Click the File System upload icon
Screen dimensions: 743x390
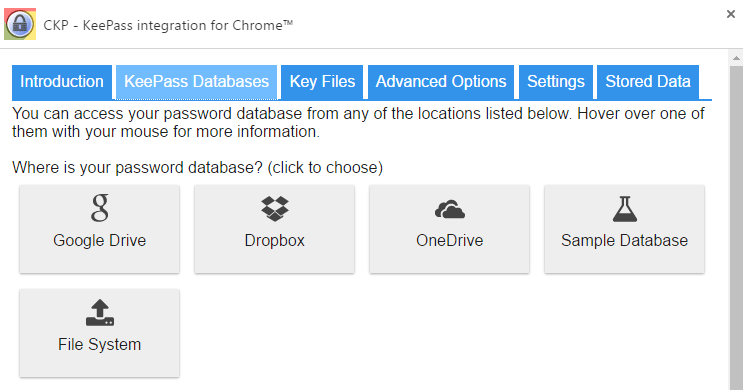[x=100, y=312]
